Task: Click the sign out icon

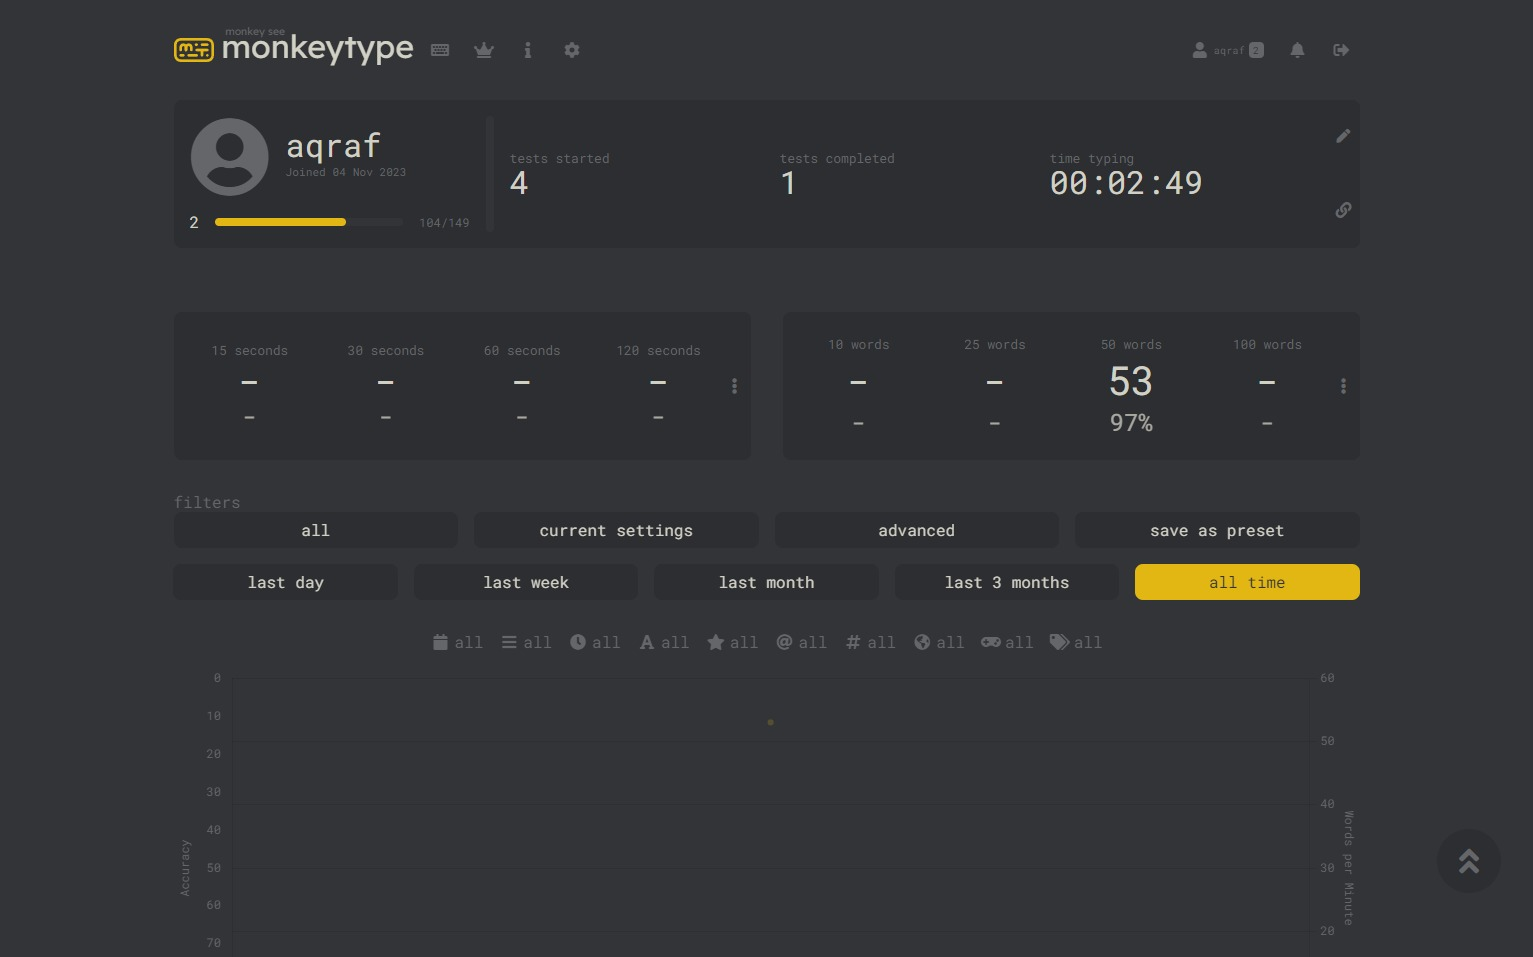Action: point(1341,50)
